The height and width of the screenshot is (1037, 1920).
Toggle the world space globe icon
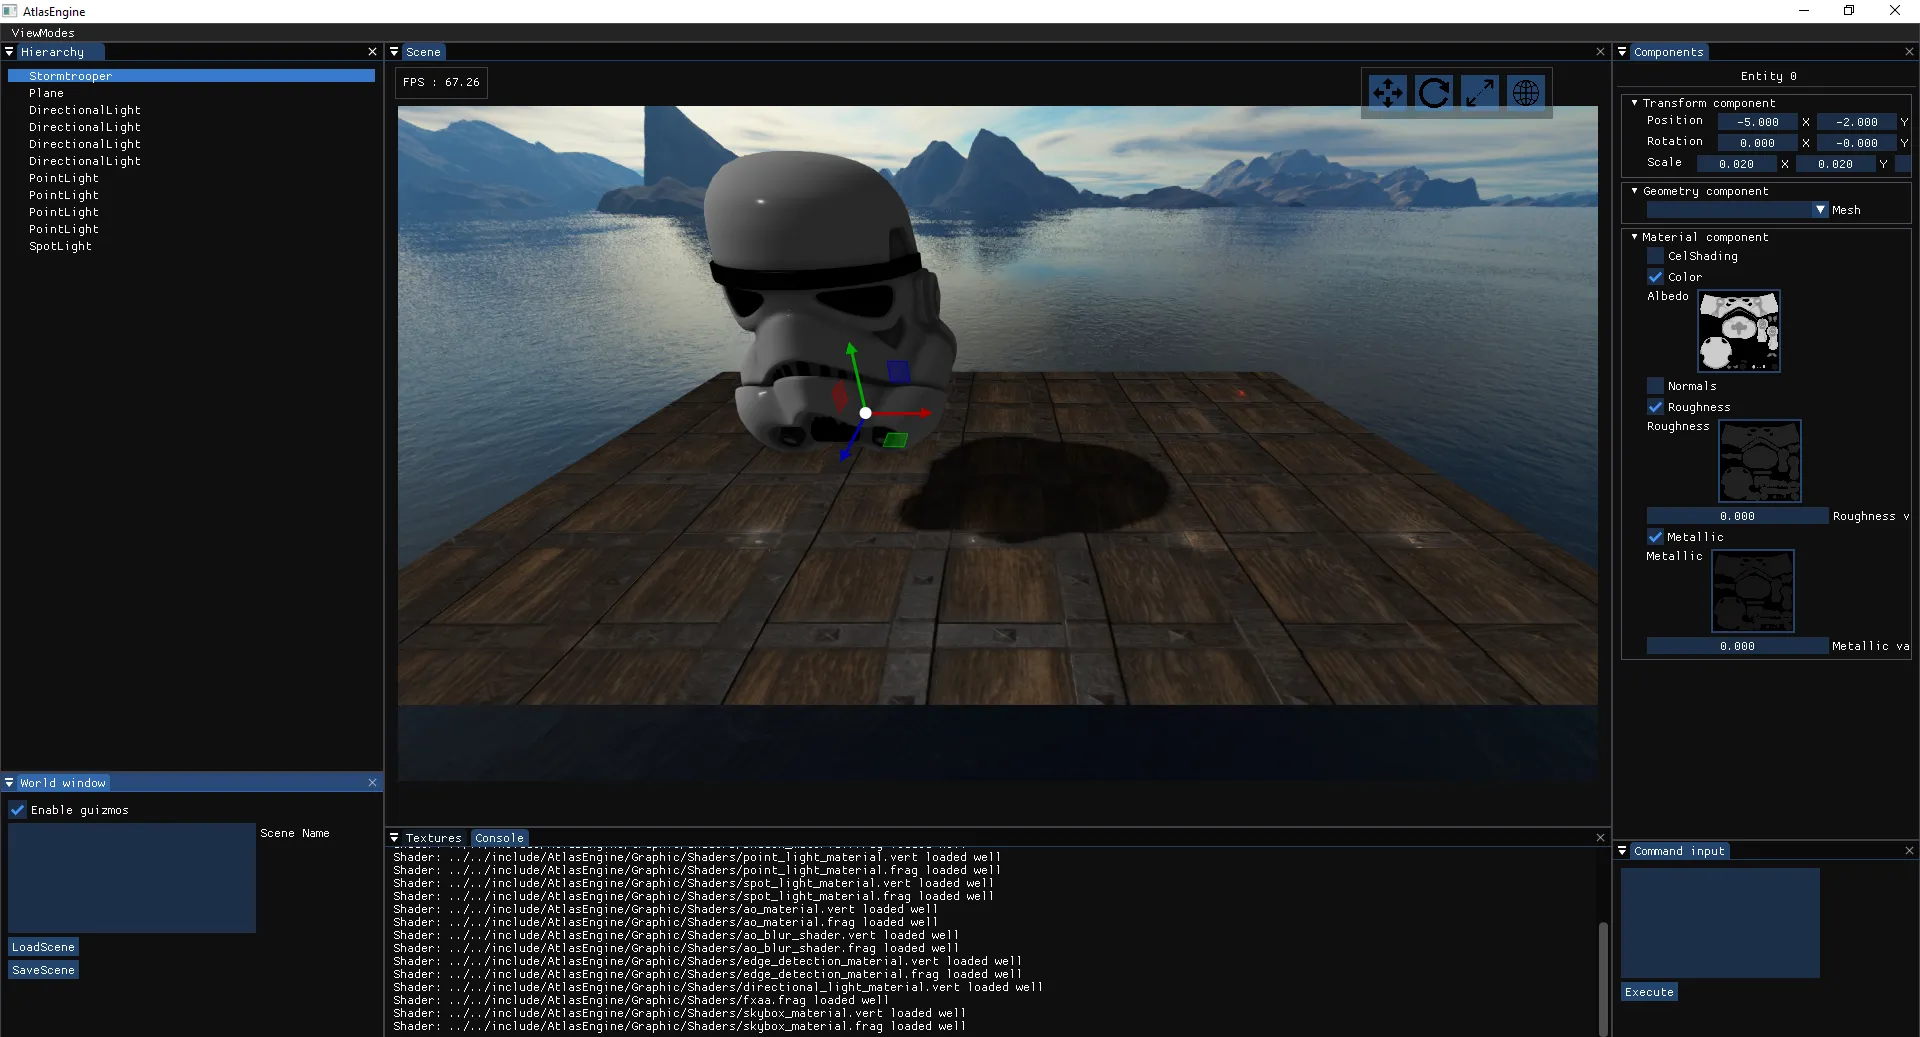pyautogui.click(x=1526, y=93)
